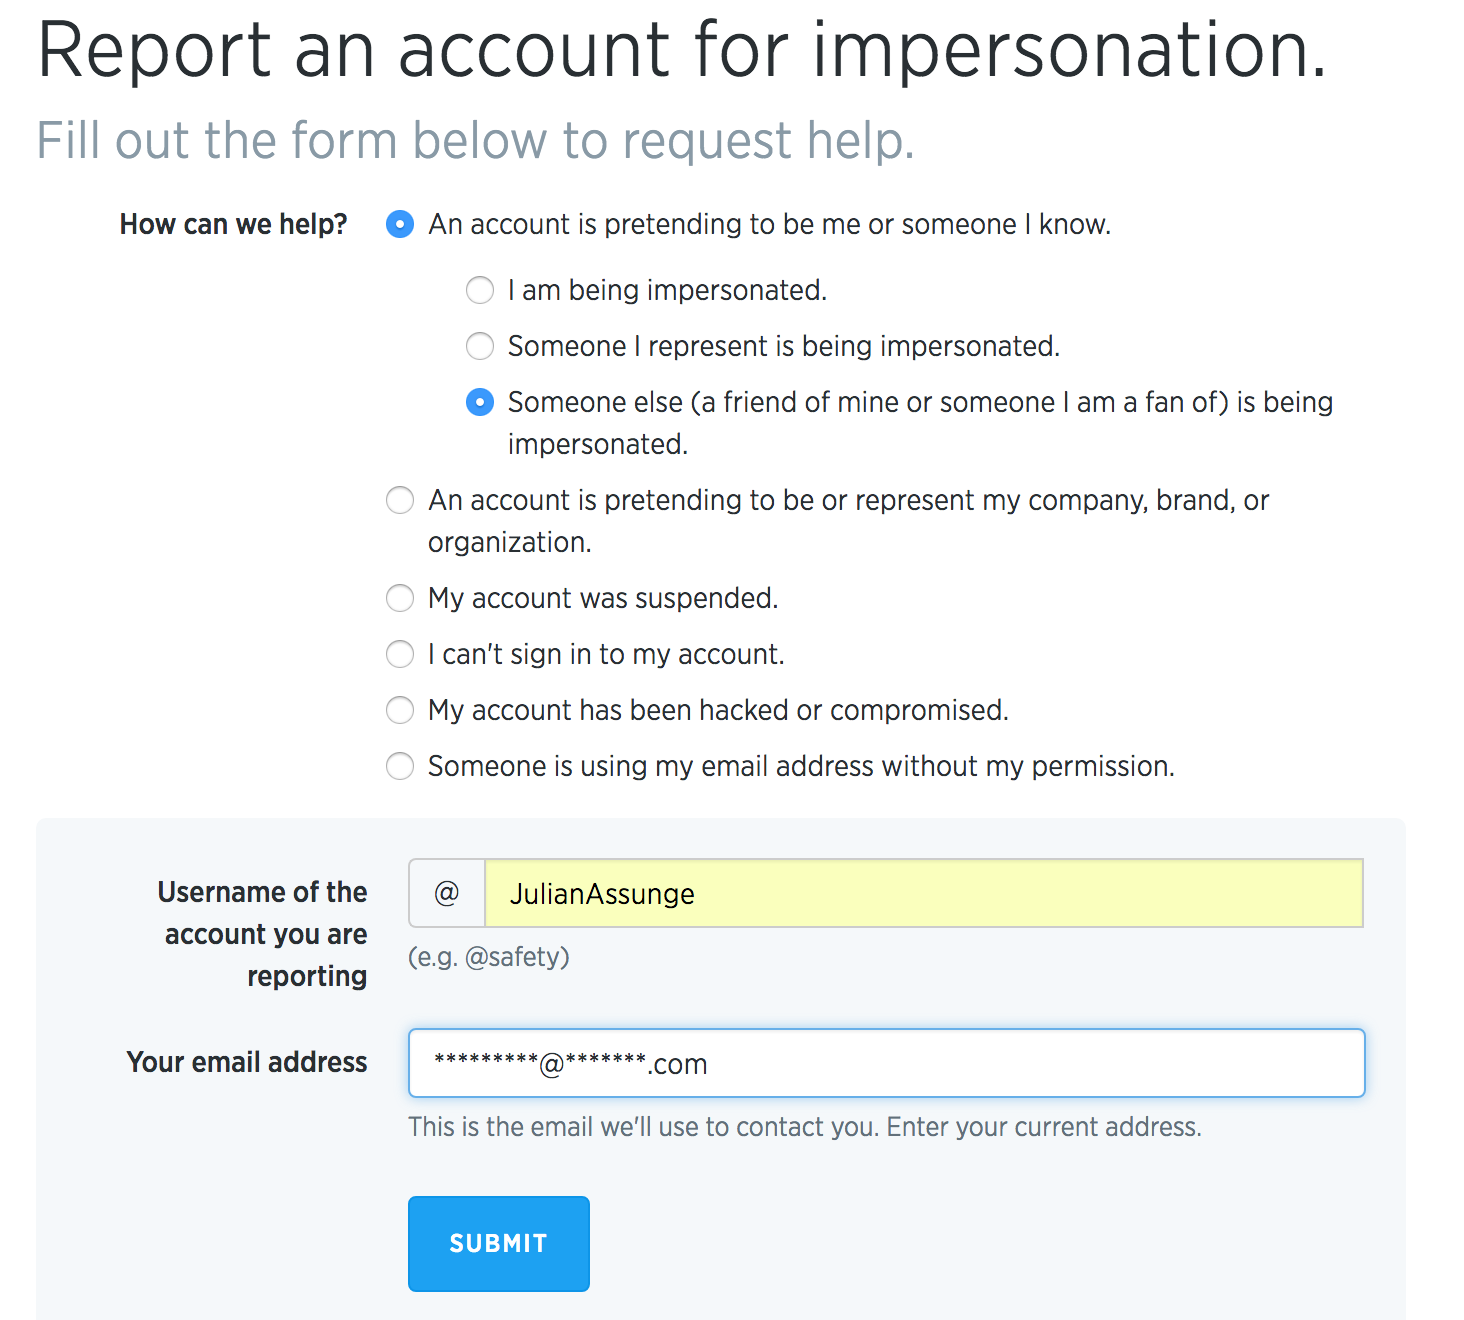The height and width of the screenshot is (1320, 1464).
Task: Click the 'I am being impersonated.' label text
Action: coord(667,290)
